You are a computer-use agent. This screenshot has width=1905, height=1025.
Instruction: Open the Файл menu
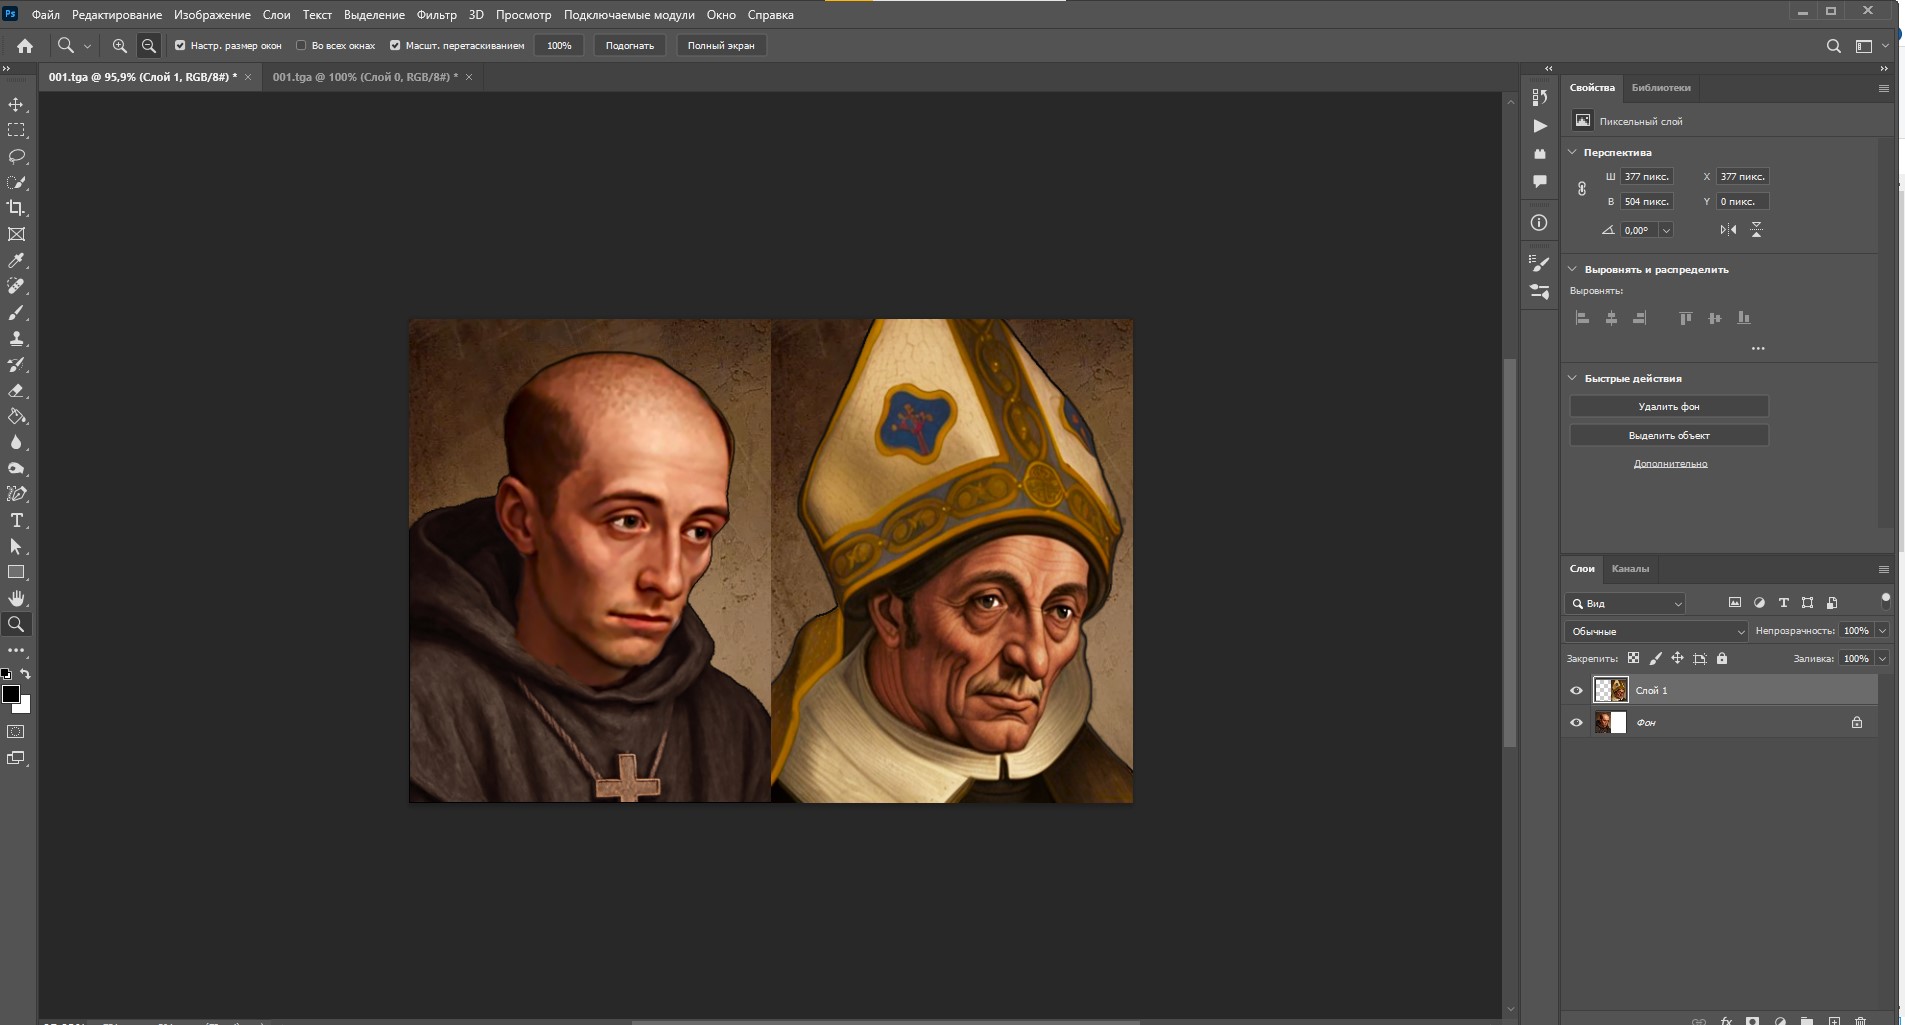click(x=46, y=15)
